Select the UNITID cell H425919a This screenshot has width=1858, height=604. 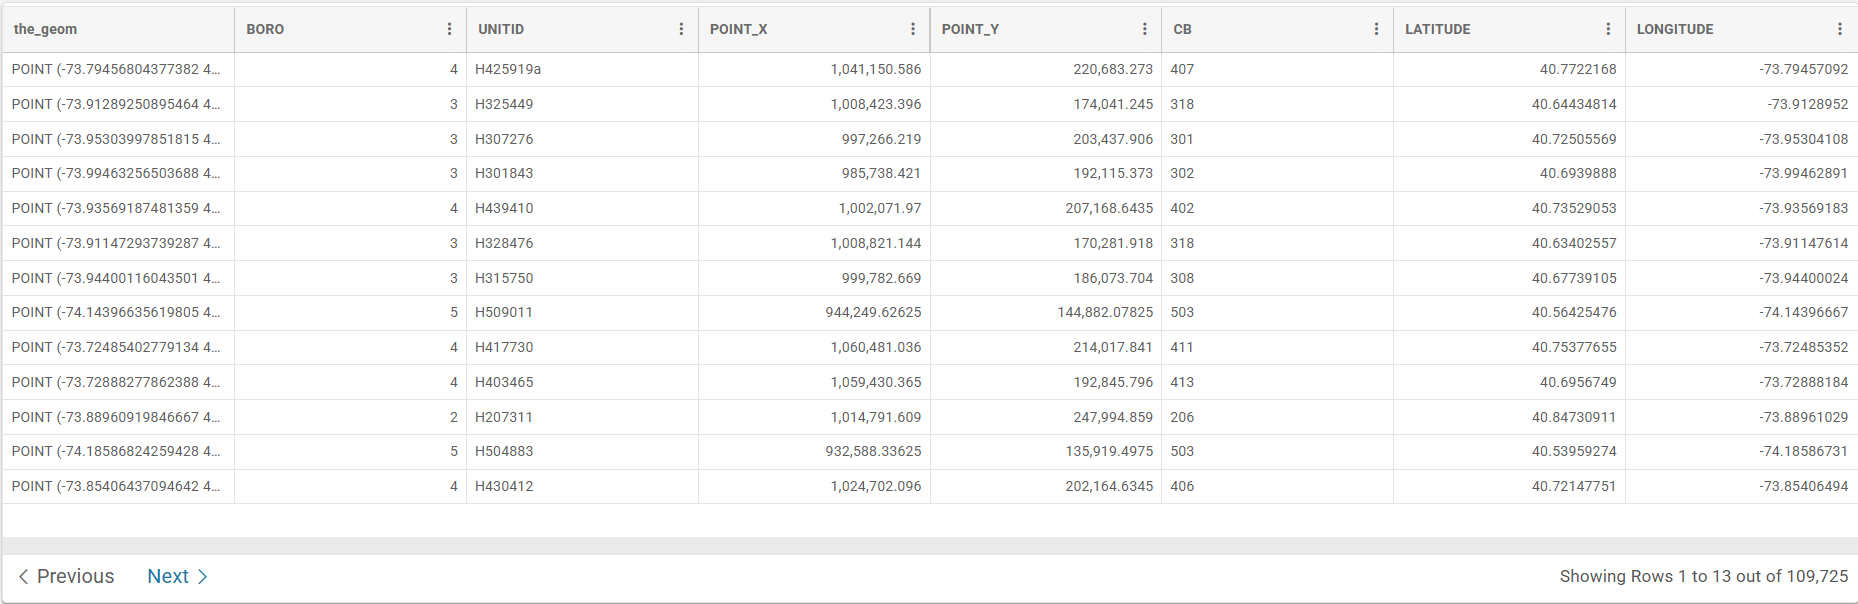click(508, 69)
